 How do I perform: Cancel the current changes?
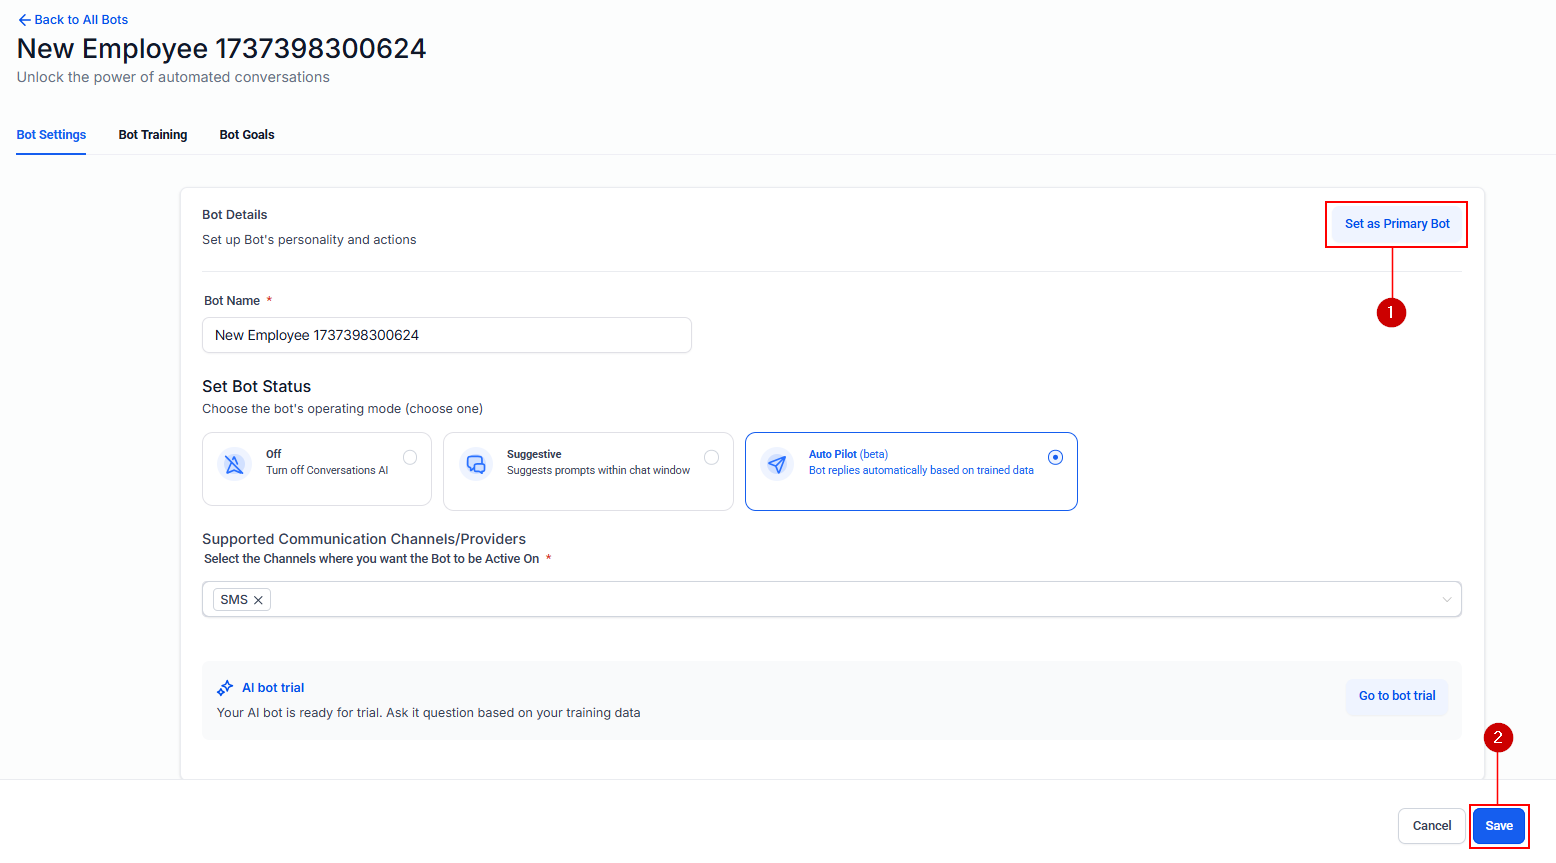tap(1431, 826)
